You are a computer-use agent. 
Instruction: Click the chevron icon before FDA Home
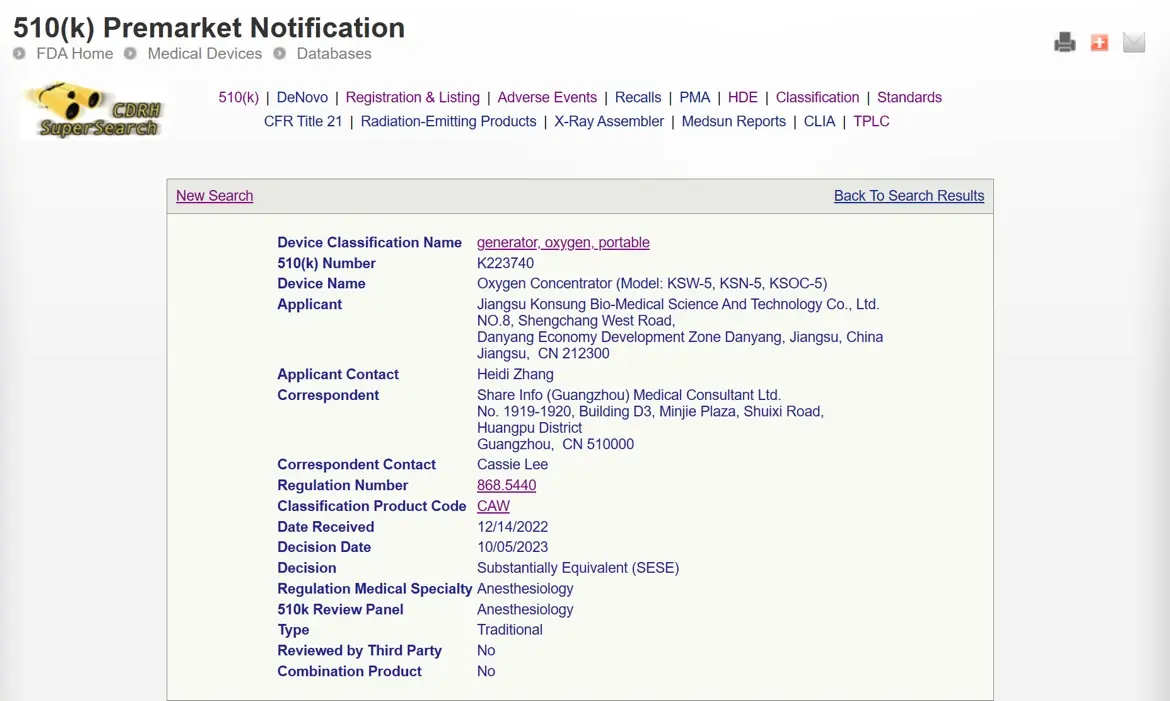point(18,53)
